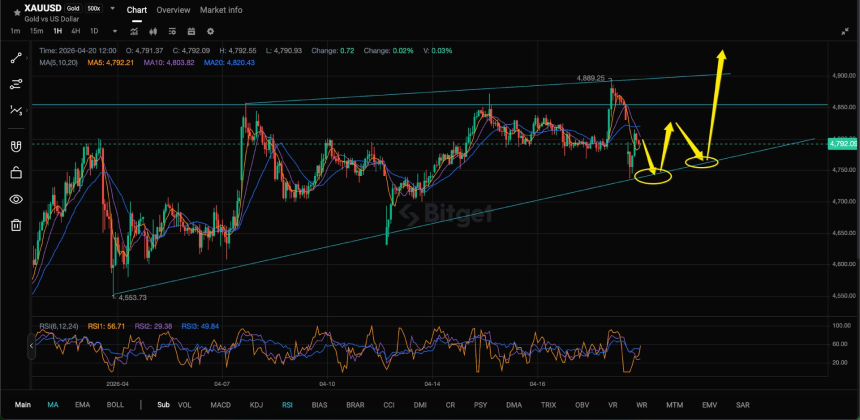This screenshot has height=420, width=860.
Task: Switch to the Overview tab
Action: click(173, 10)
